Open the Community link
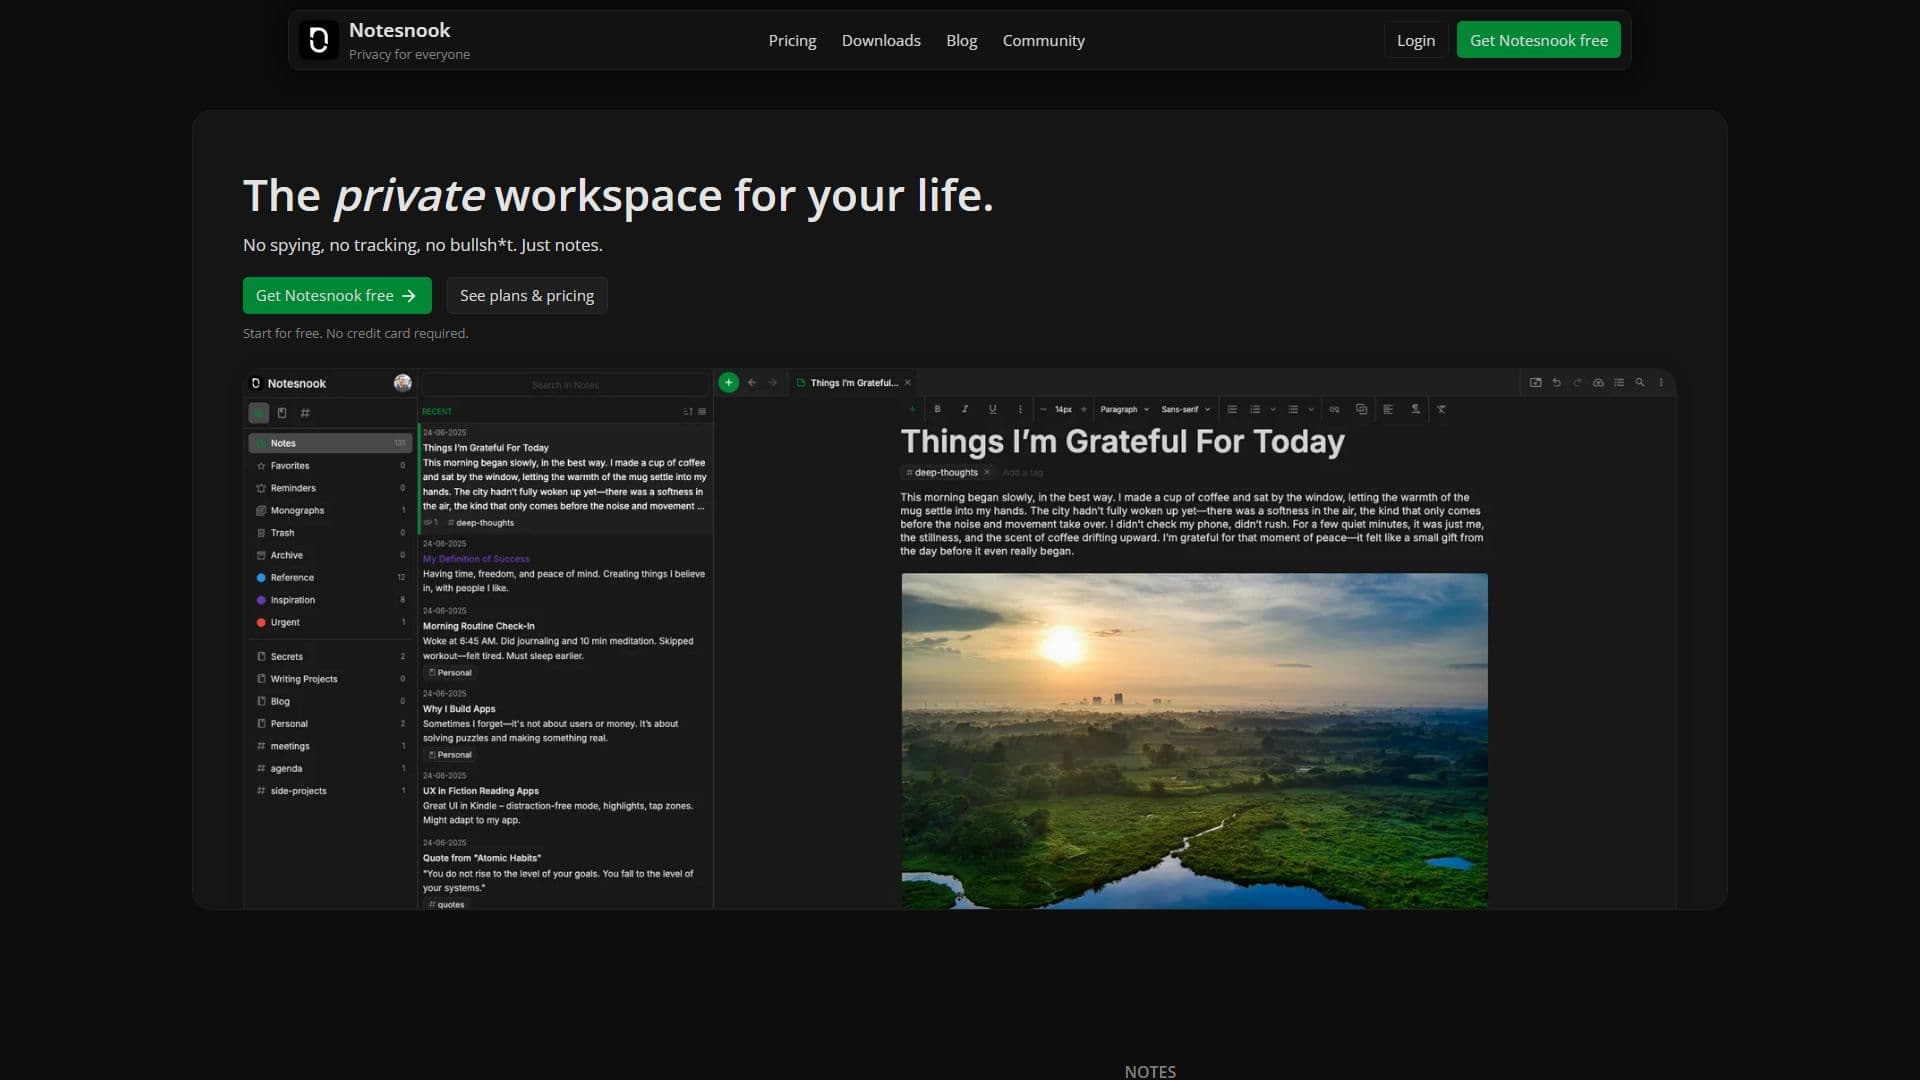 tap(1043, 41)
